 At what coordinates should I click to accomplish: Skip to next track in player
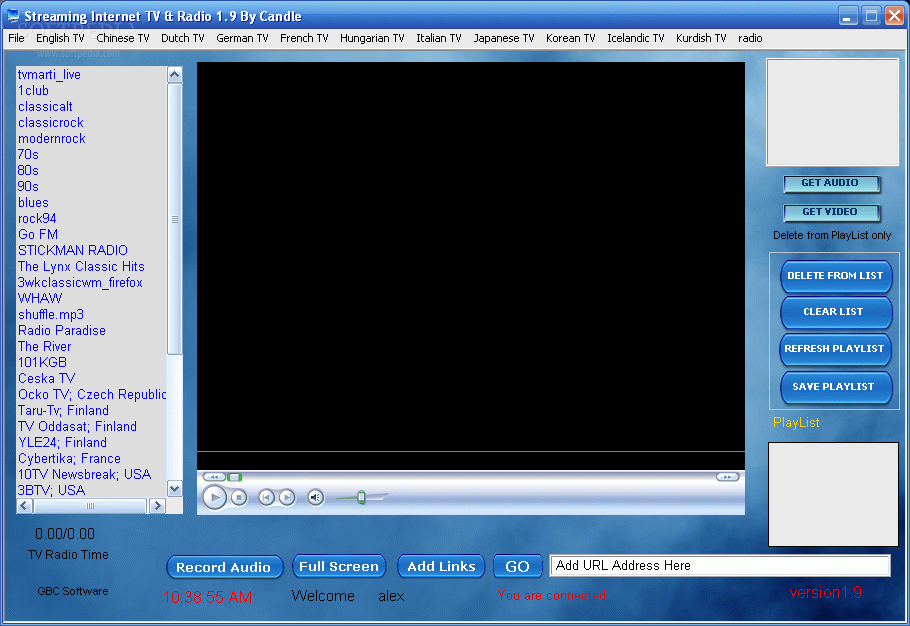[287, 497]
